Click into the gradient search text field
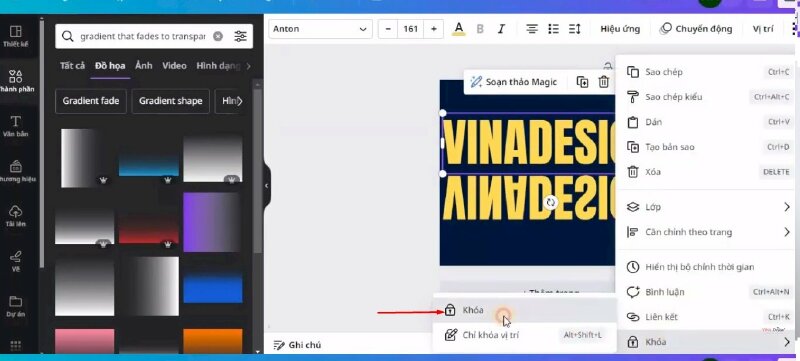 click(x=143, y=36)
